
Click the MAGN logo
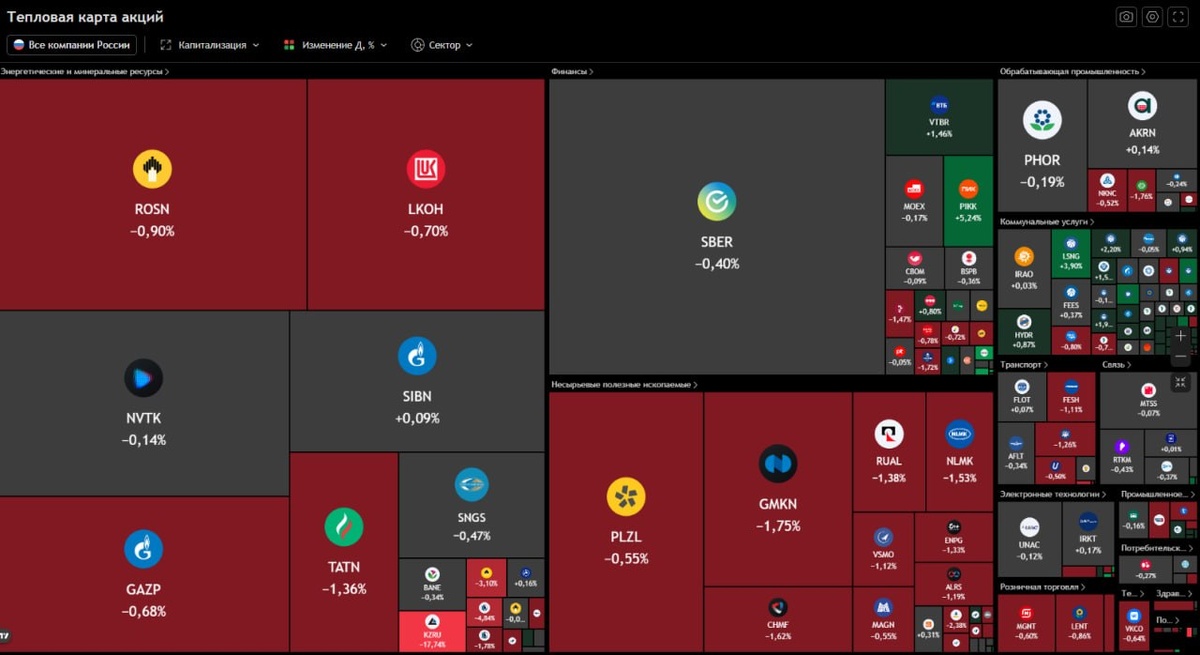883,607
